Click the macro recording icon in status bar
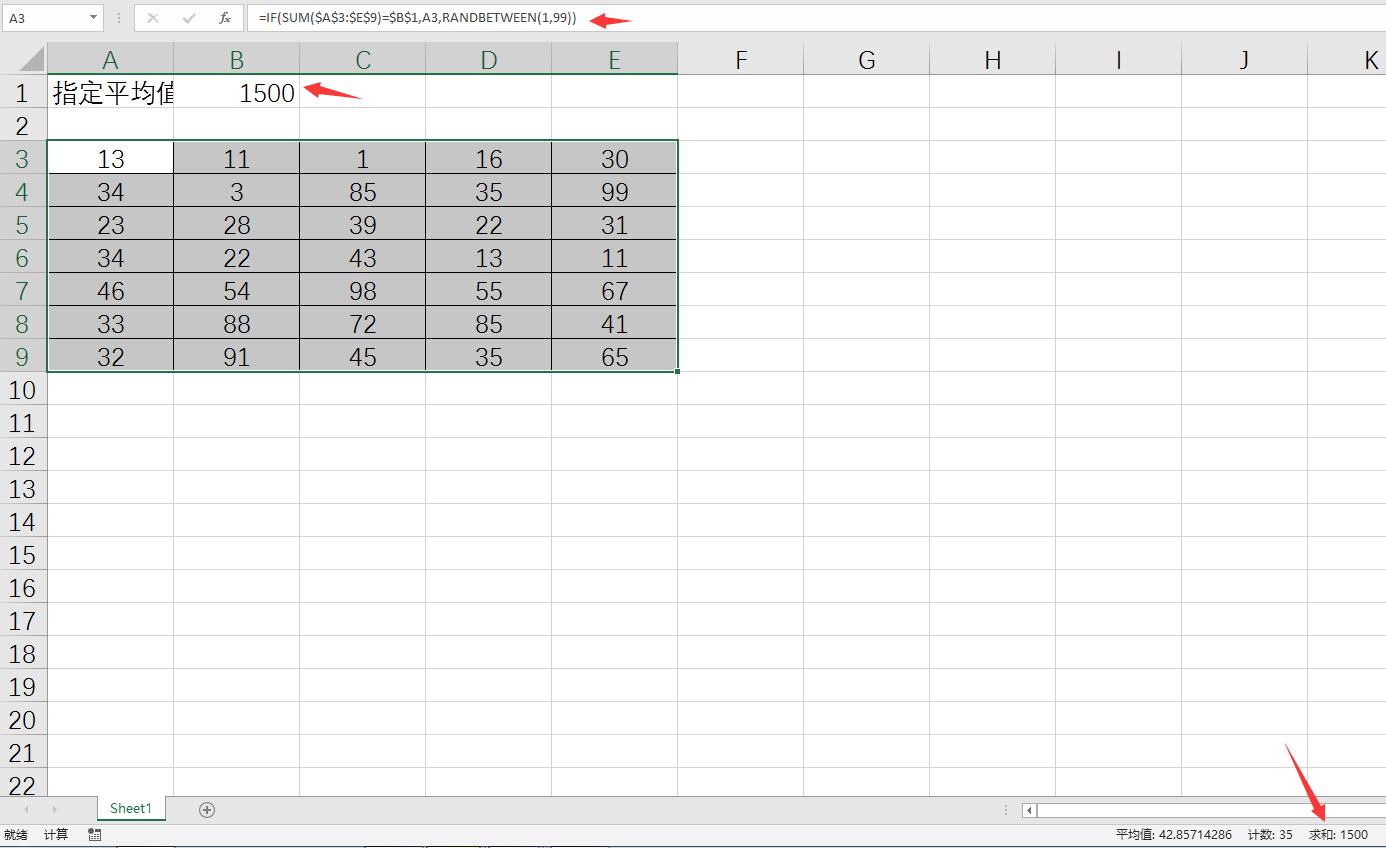The height and width of the screenshot is (848, 1386). (x=95, y=834)
